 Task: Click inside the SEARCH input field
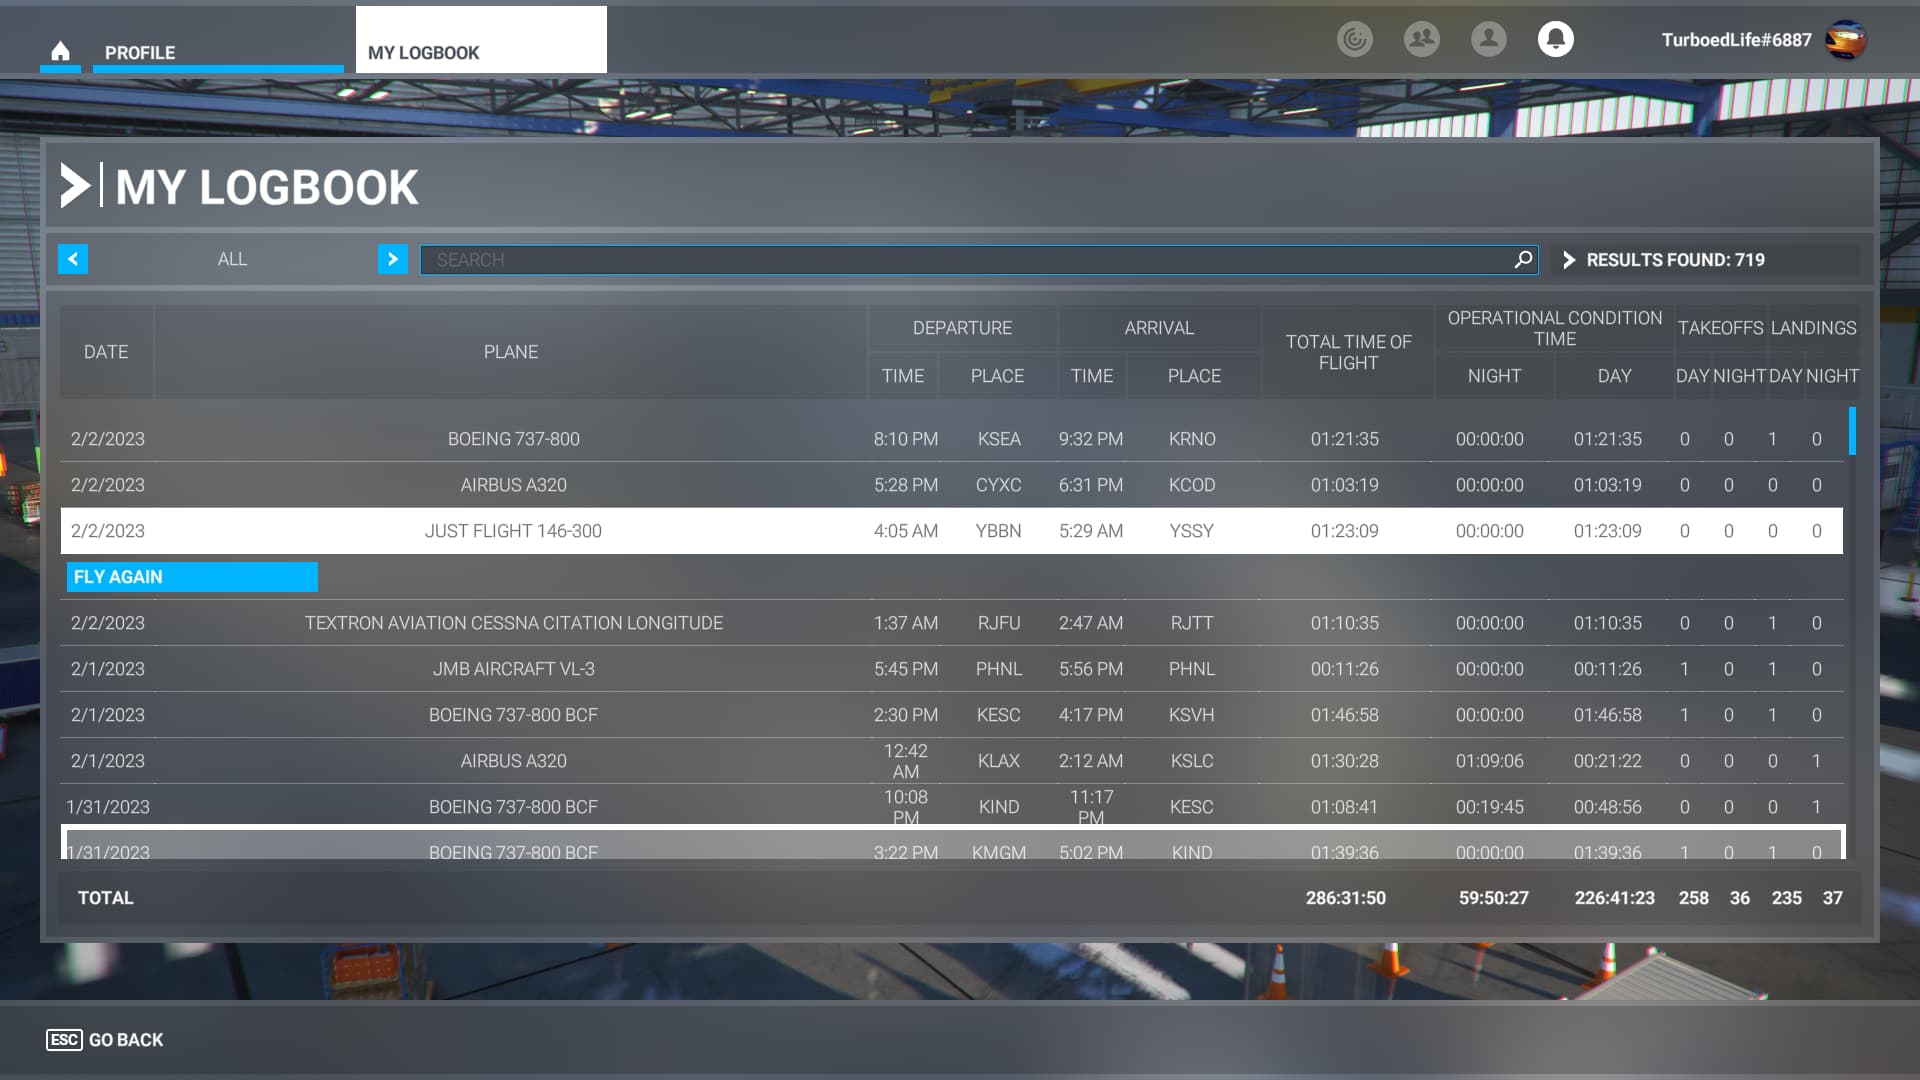click(x=960, y=260)
